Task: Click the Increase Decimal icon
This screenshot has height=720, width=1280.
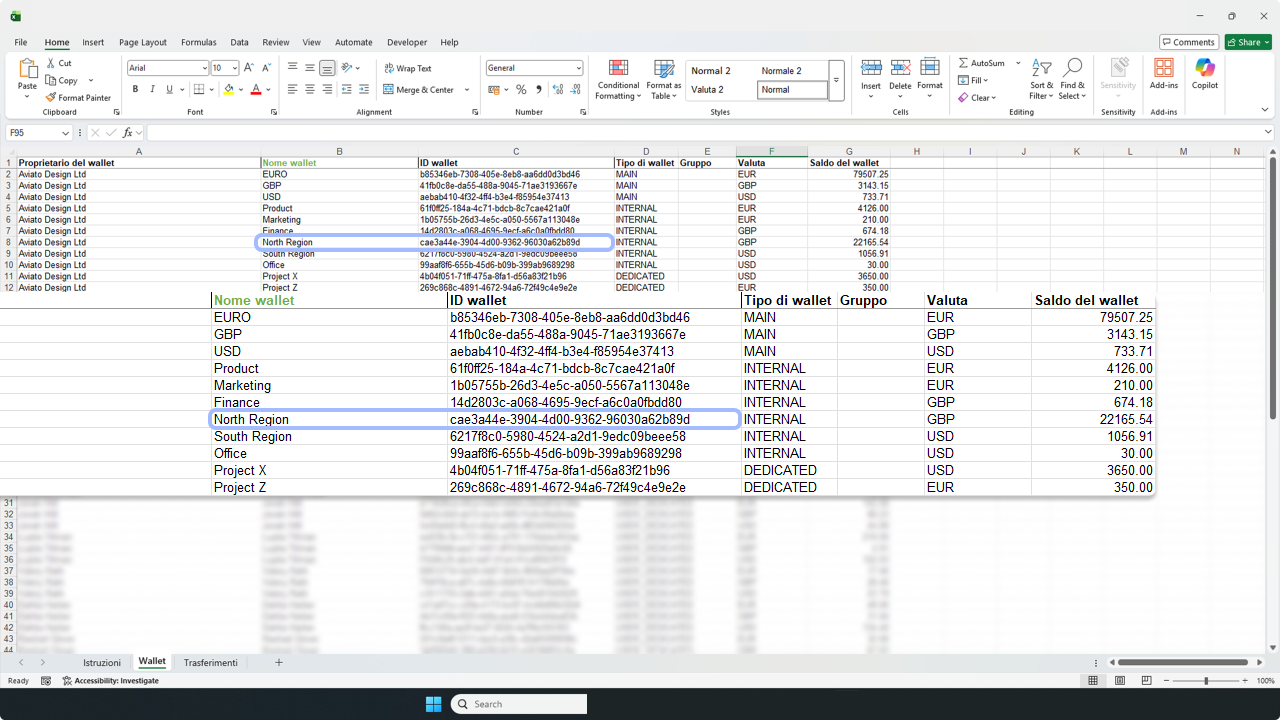Action: point(556,89)
